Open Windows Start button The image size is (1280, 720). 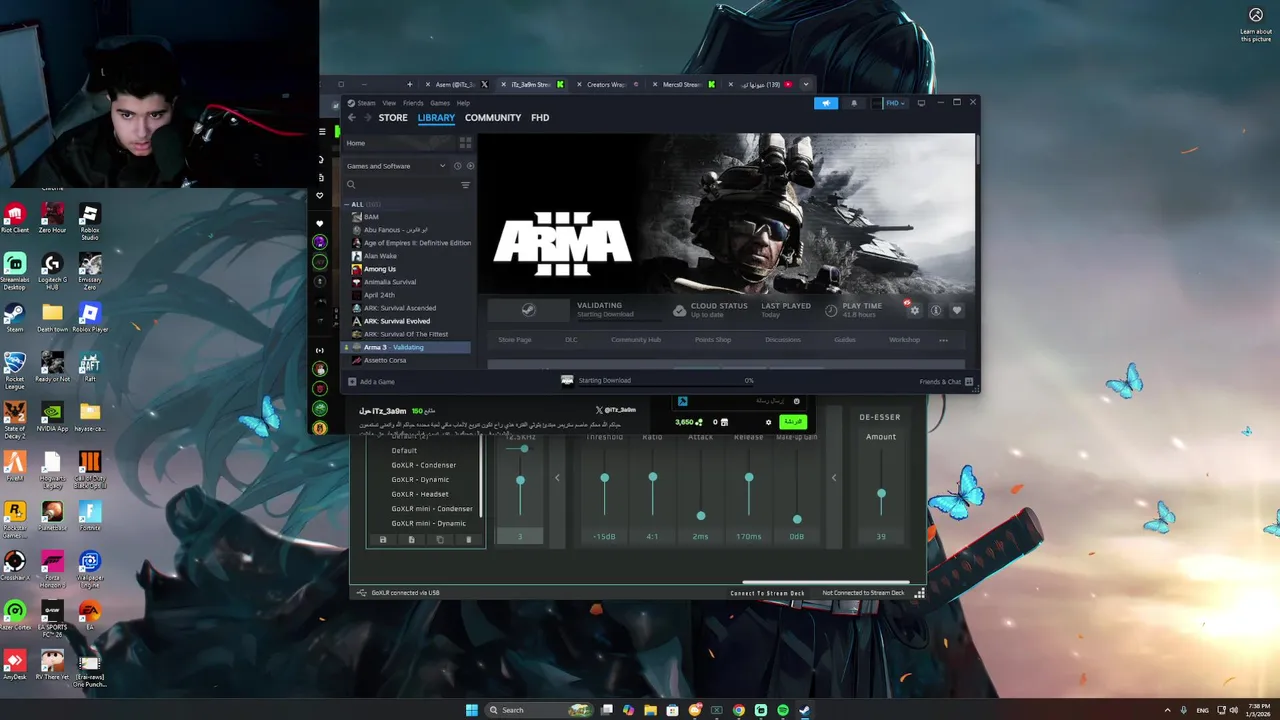point(471,710)
